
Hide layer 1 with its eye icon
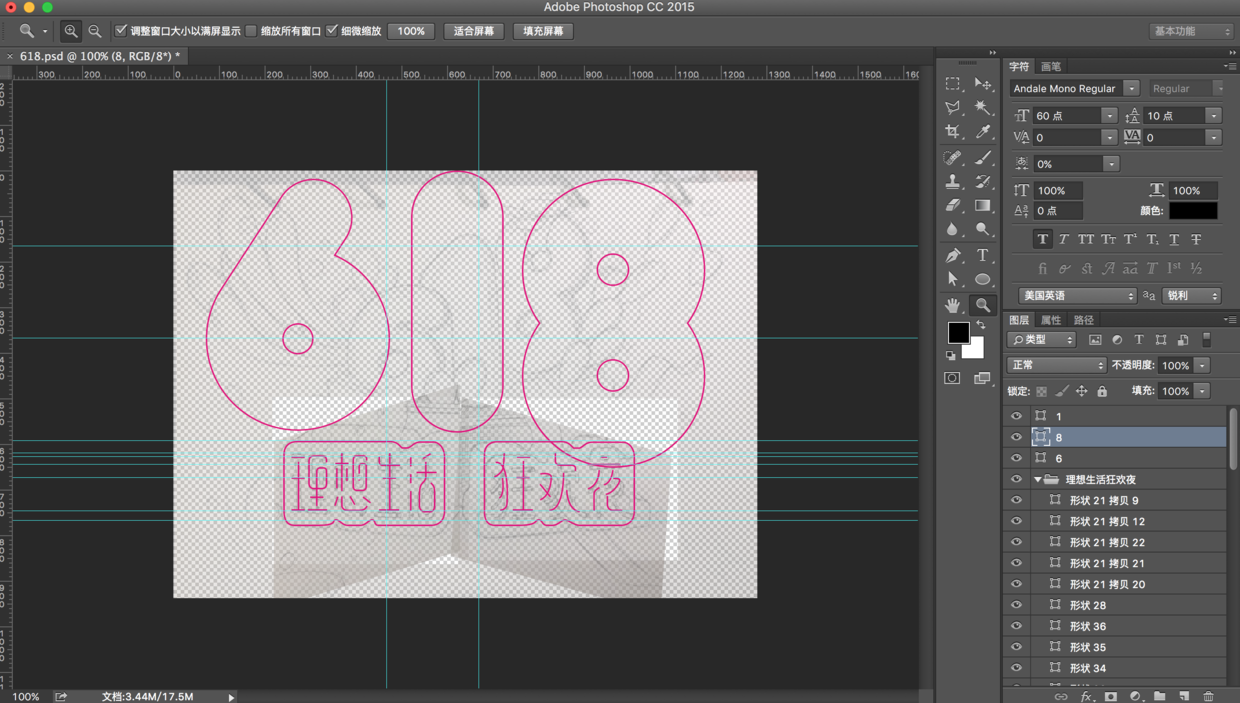point(1017,416)
